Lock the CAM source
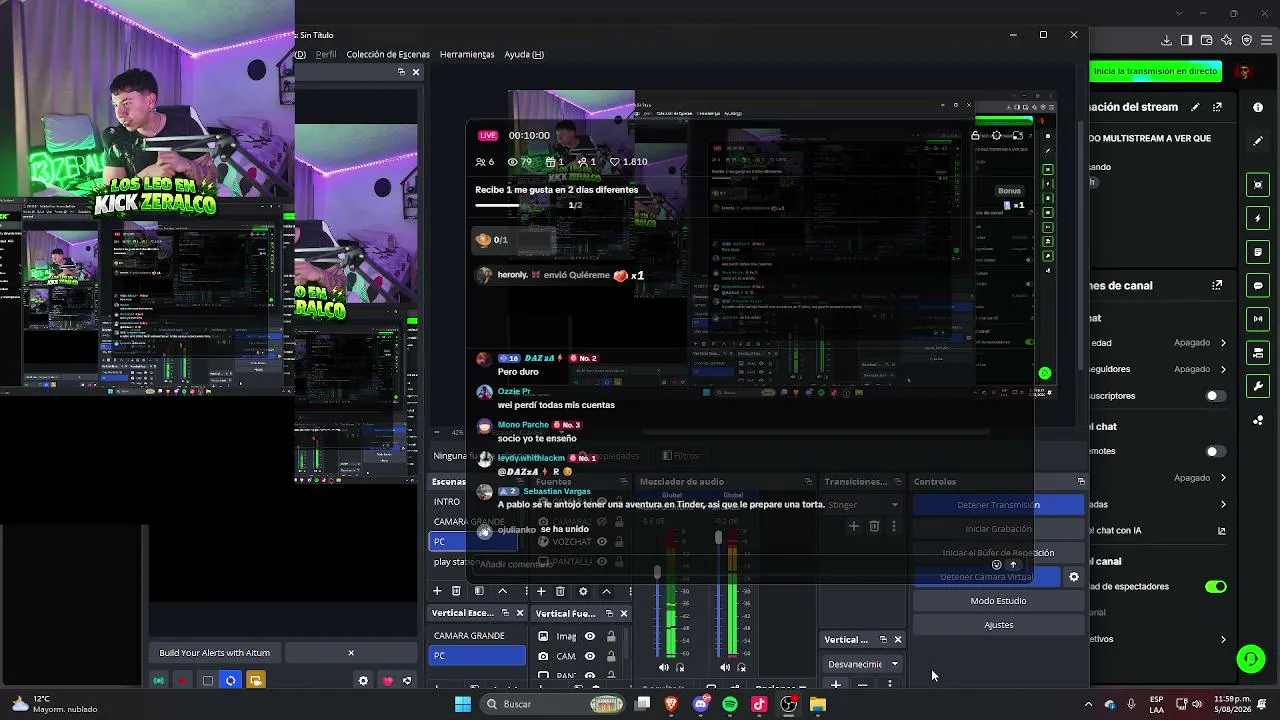The width and height of the screenshot is (1280, 720). point(611,656)
